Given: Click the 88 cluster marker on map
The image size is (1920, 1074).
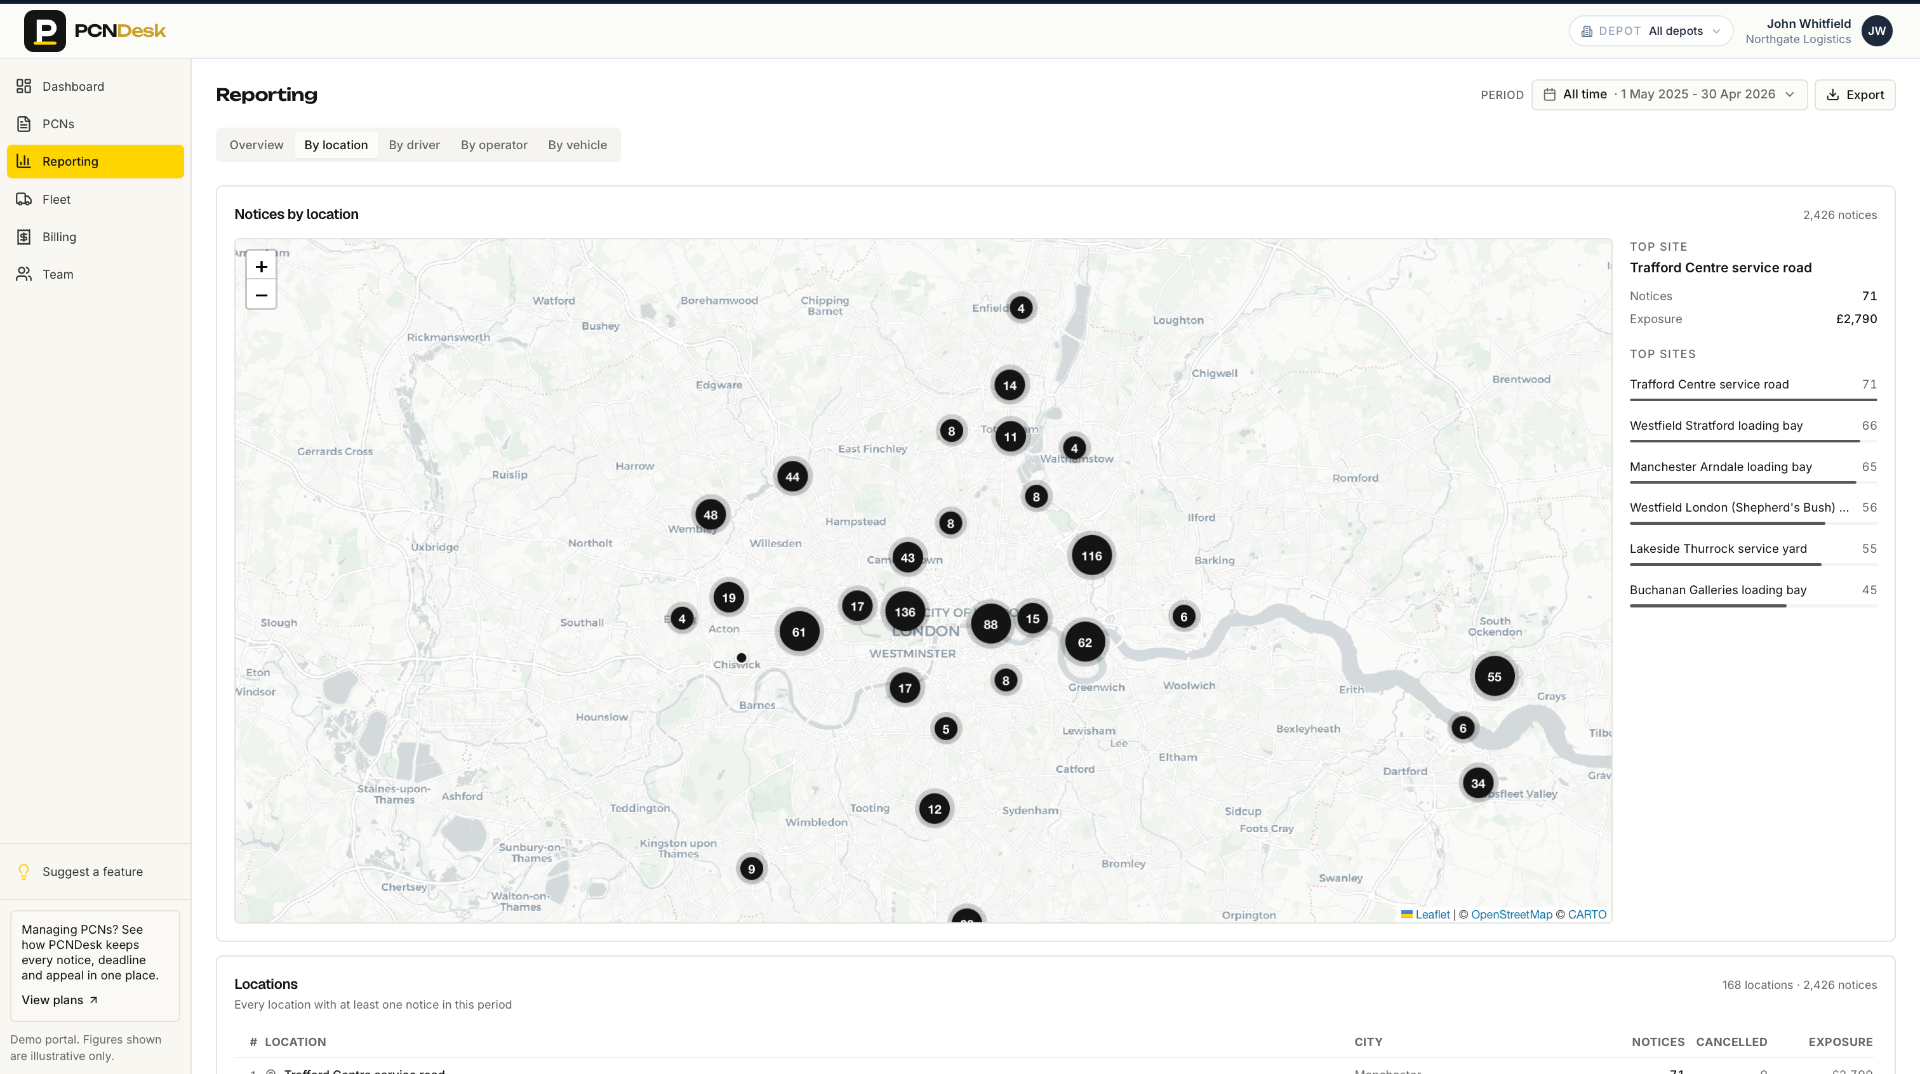Looking at the screenshot, I should tap(991, 624).
